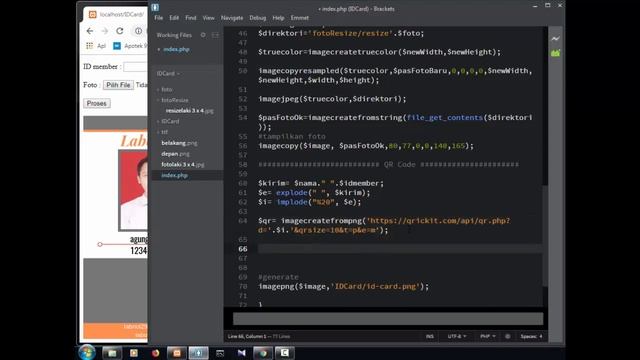Click line number 64 in the gutter
The height and width of the screenshot is (360, 640).
243,221
